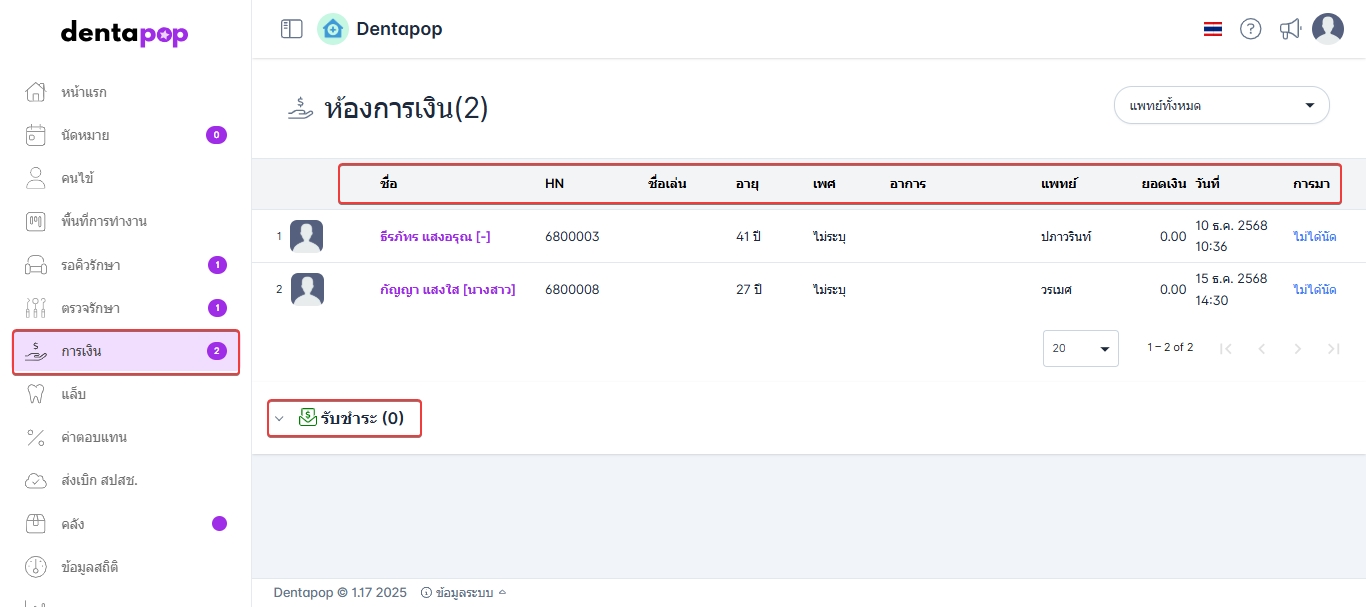Viewport: 1366px width, 607px height.
Task: Open the help question mark icon
Action: point(1250,29)
